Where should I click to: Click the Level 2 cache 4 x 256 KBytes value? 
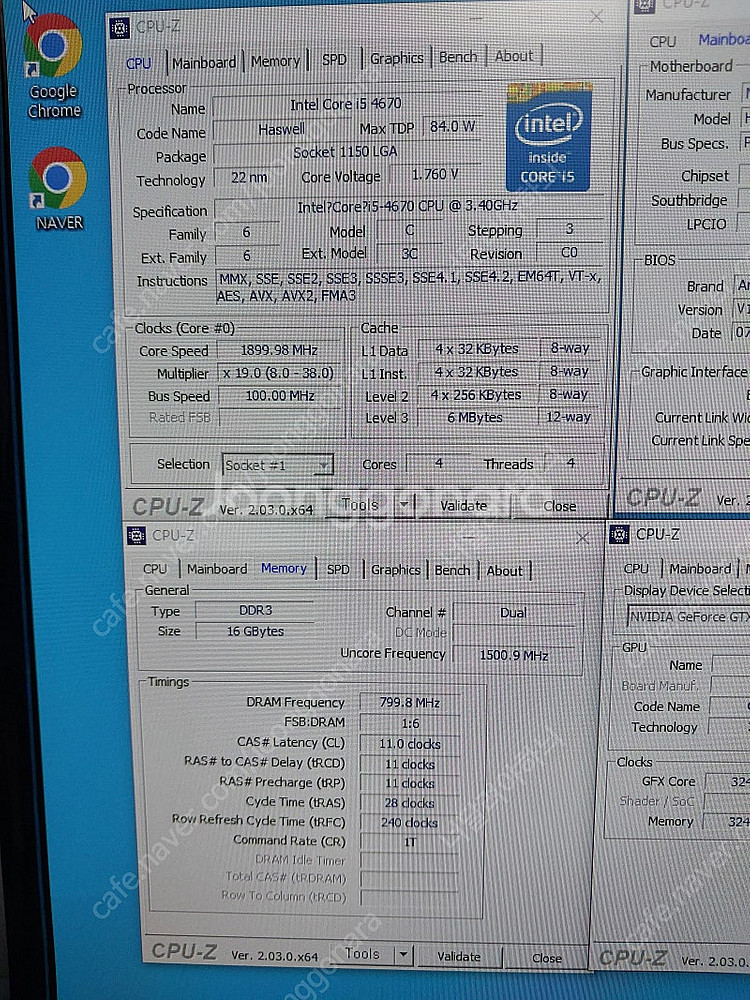[x=476, y=395]
